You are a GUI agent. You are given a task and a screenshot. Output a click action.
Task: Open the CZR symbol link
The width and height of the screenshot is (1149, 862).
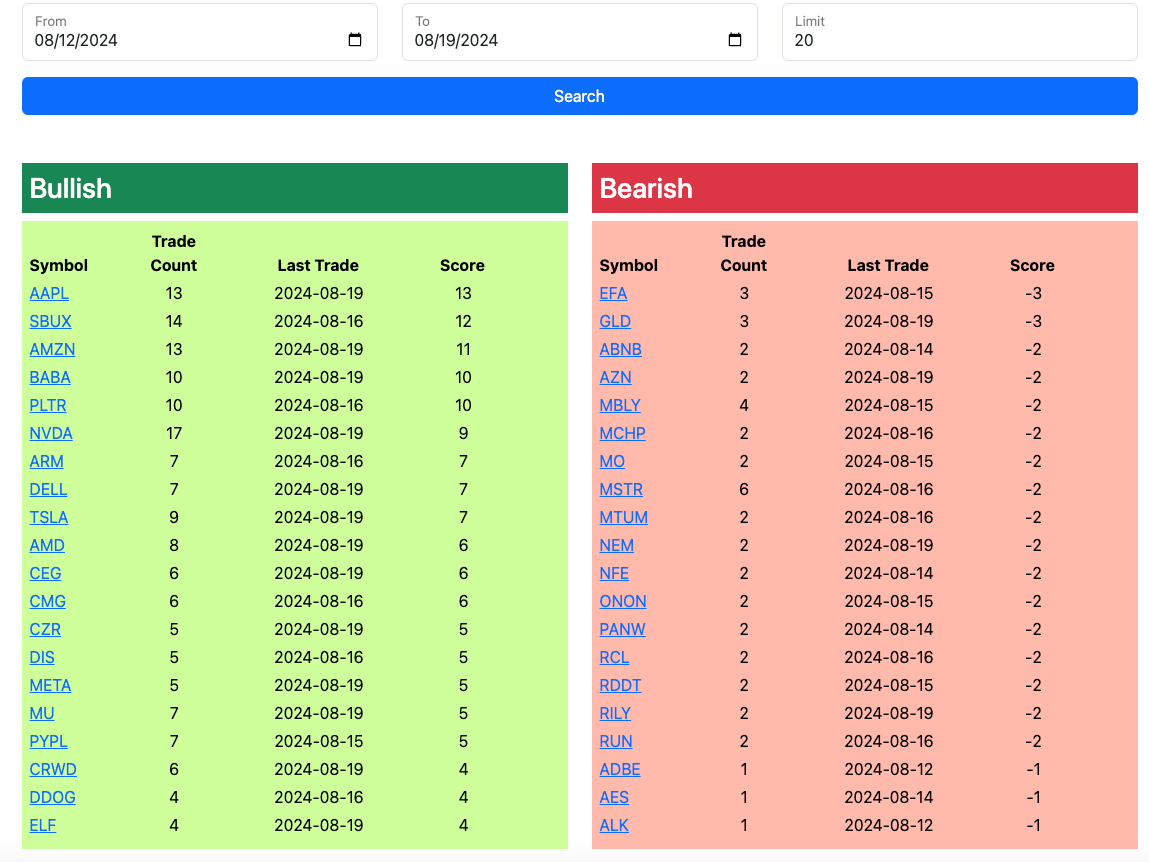45,629
